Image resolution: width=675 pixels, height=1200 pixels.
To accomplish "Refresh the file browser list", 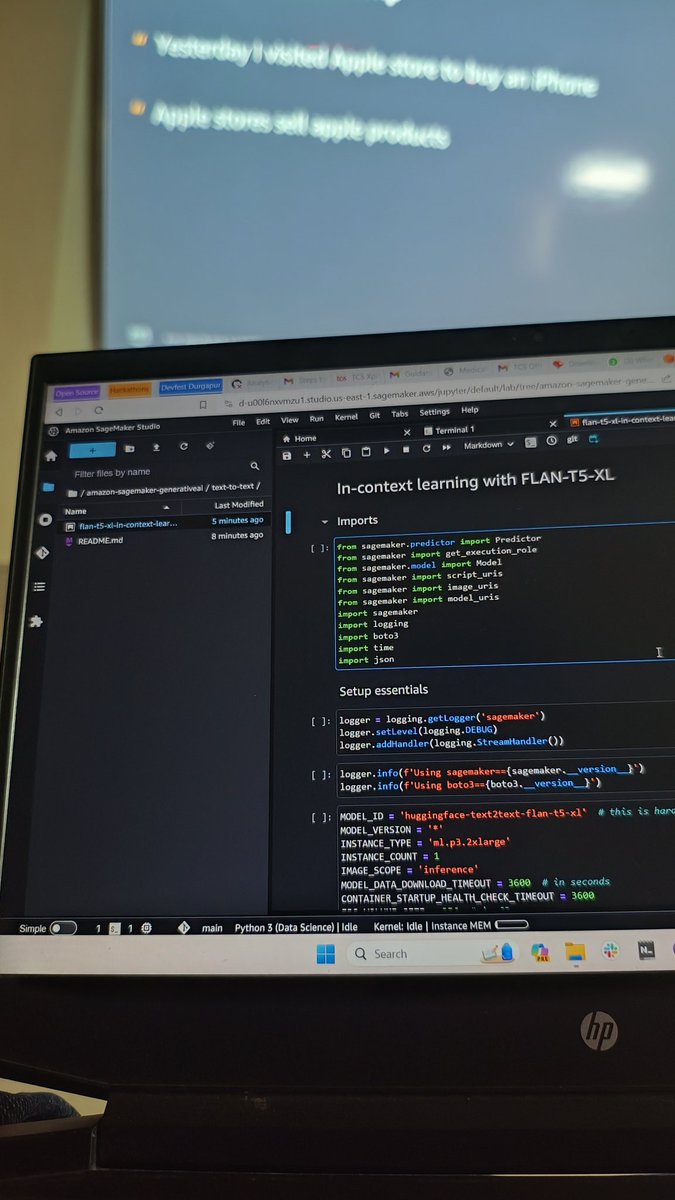I will click(183, 447).
